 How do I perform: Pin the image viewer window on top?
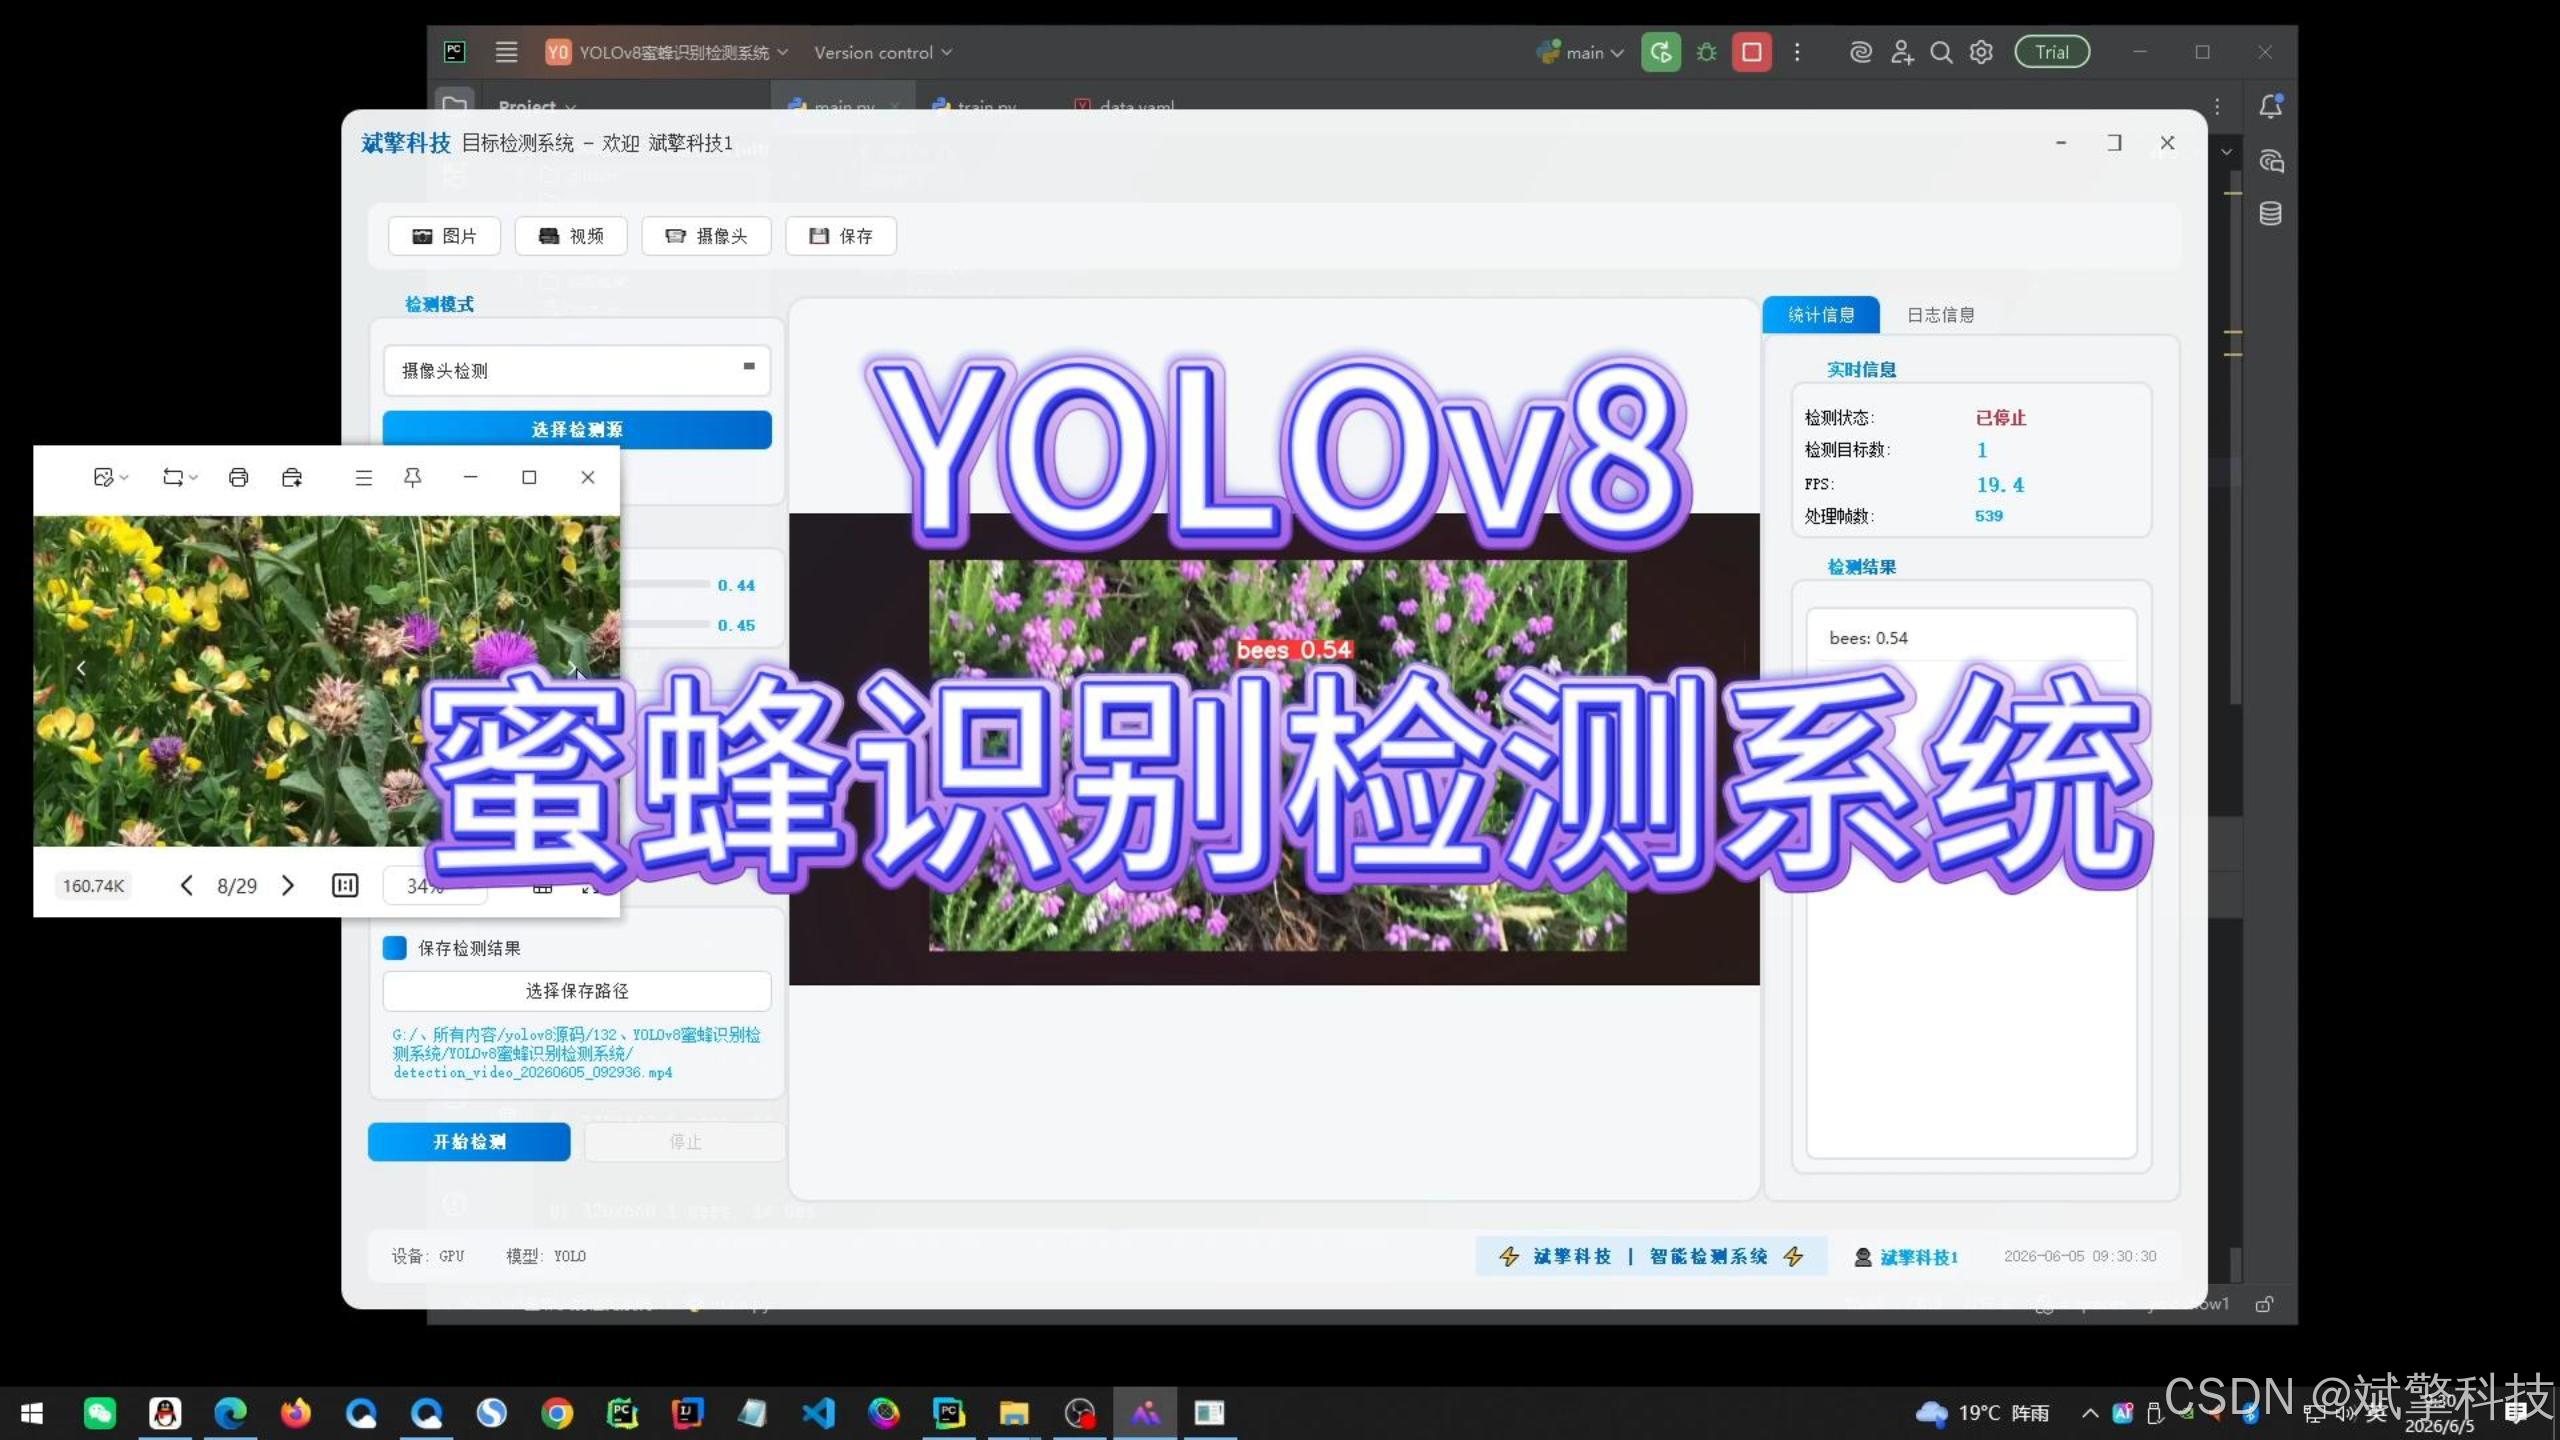(x=412, y=478)
